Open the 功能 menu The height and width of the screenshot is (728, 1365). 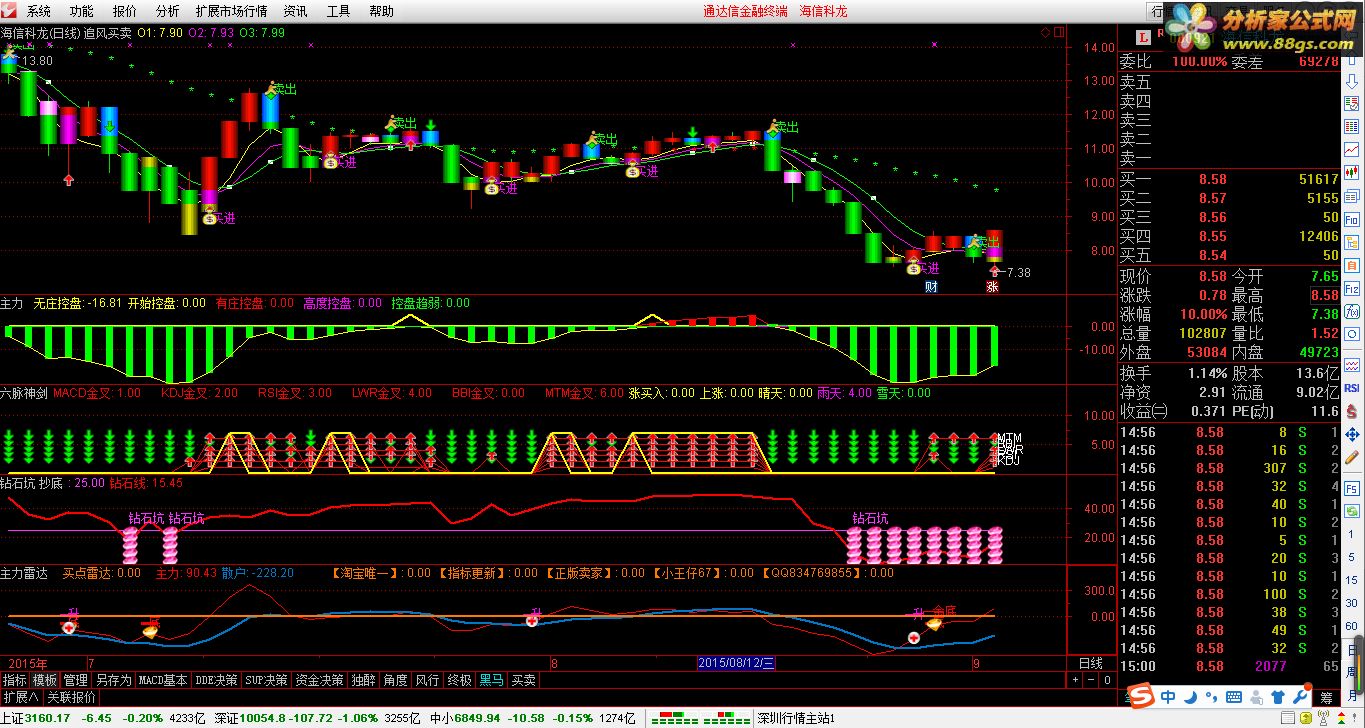[x=81, y=11]
